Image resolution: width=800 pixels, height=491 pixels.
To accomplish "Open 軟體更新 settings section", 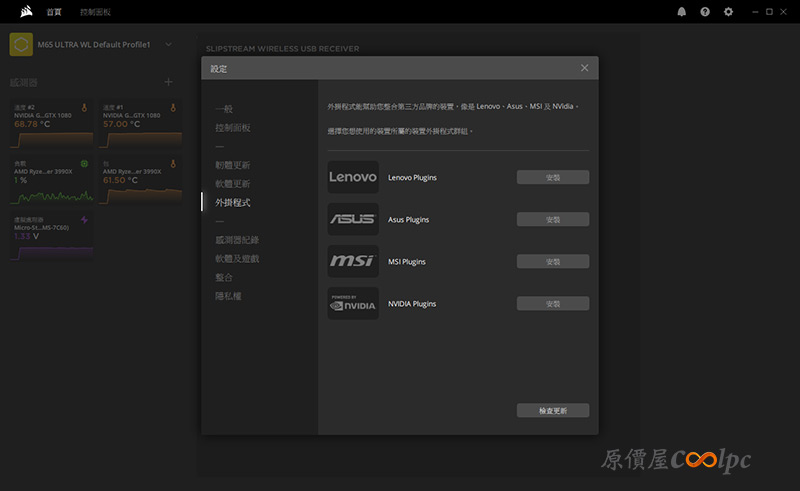I will click(233, 184).
